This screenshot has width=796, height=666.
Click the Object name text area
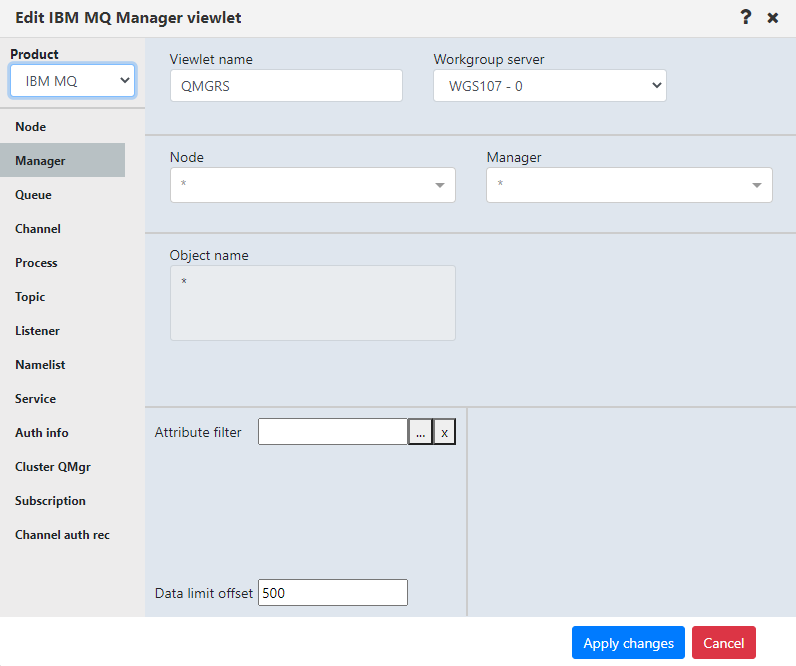pos(313,303)
